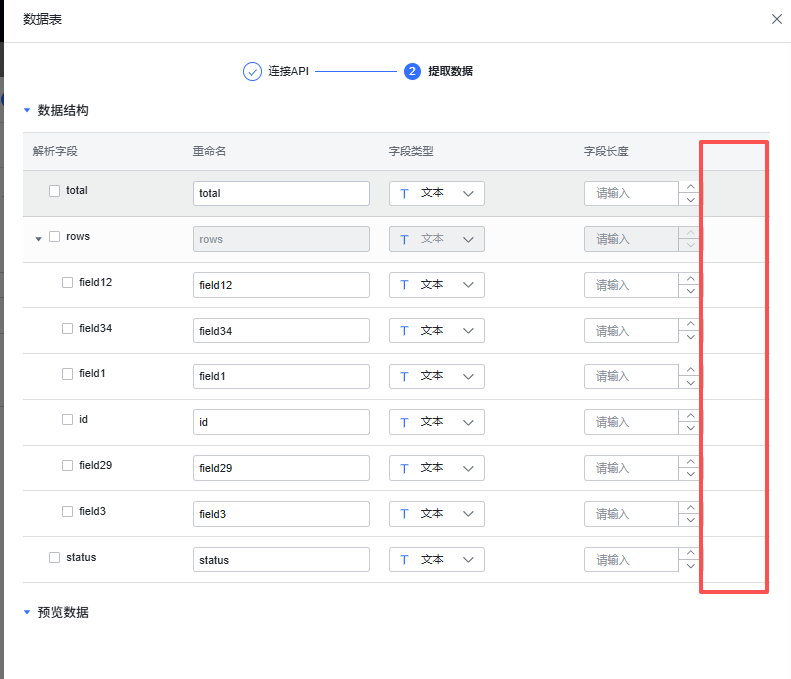791x679 pixels.
Task: Decrease field length for field12 row
Action: click(x=691, y=291)
